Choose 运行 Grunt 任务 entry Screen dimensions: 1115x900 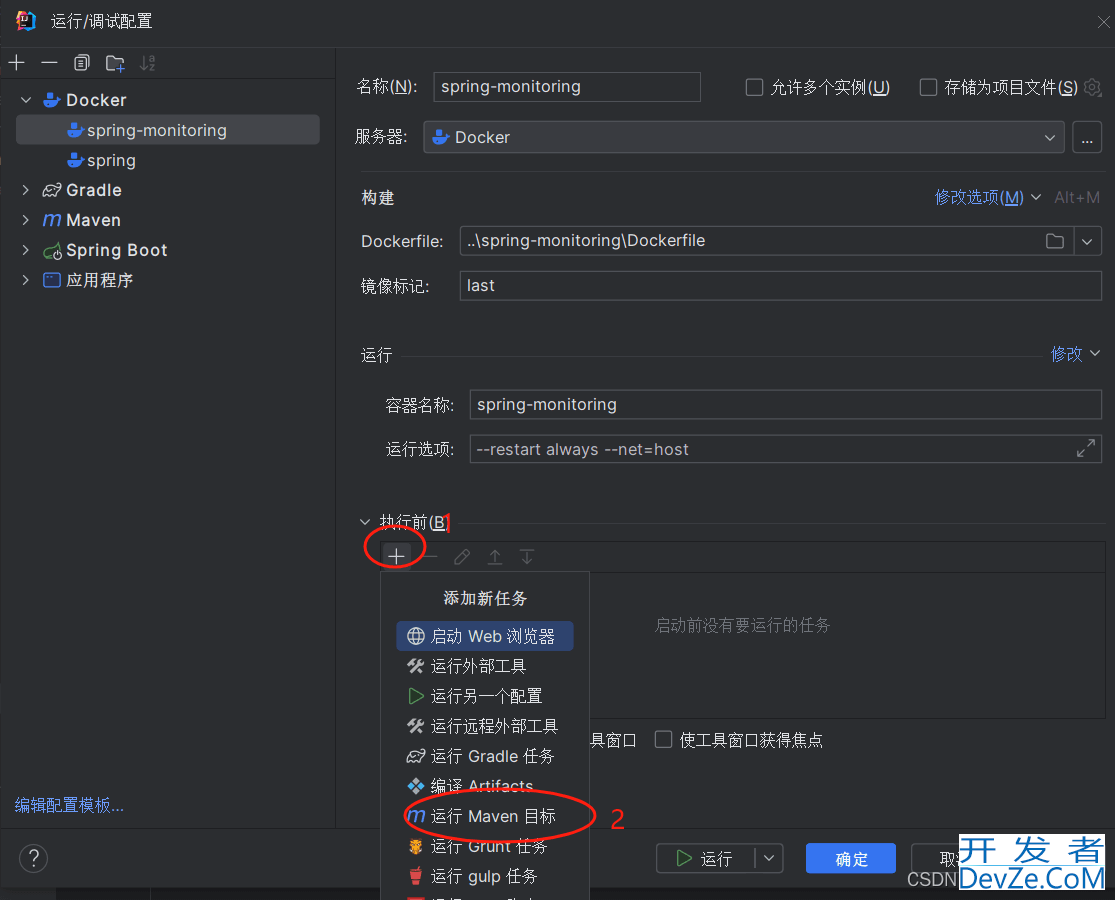click(485, 846)
